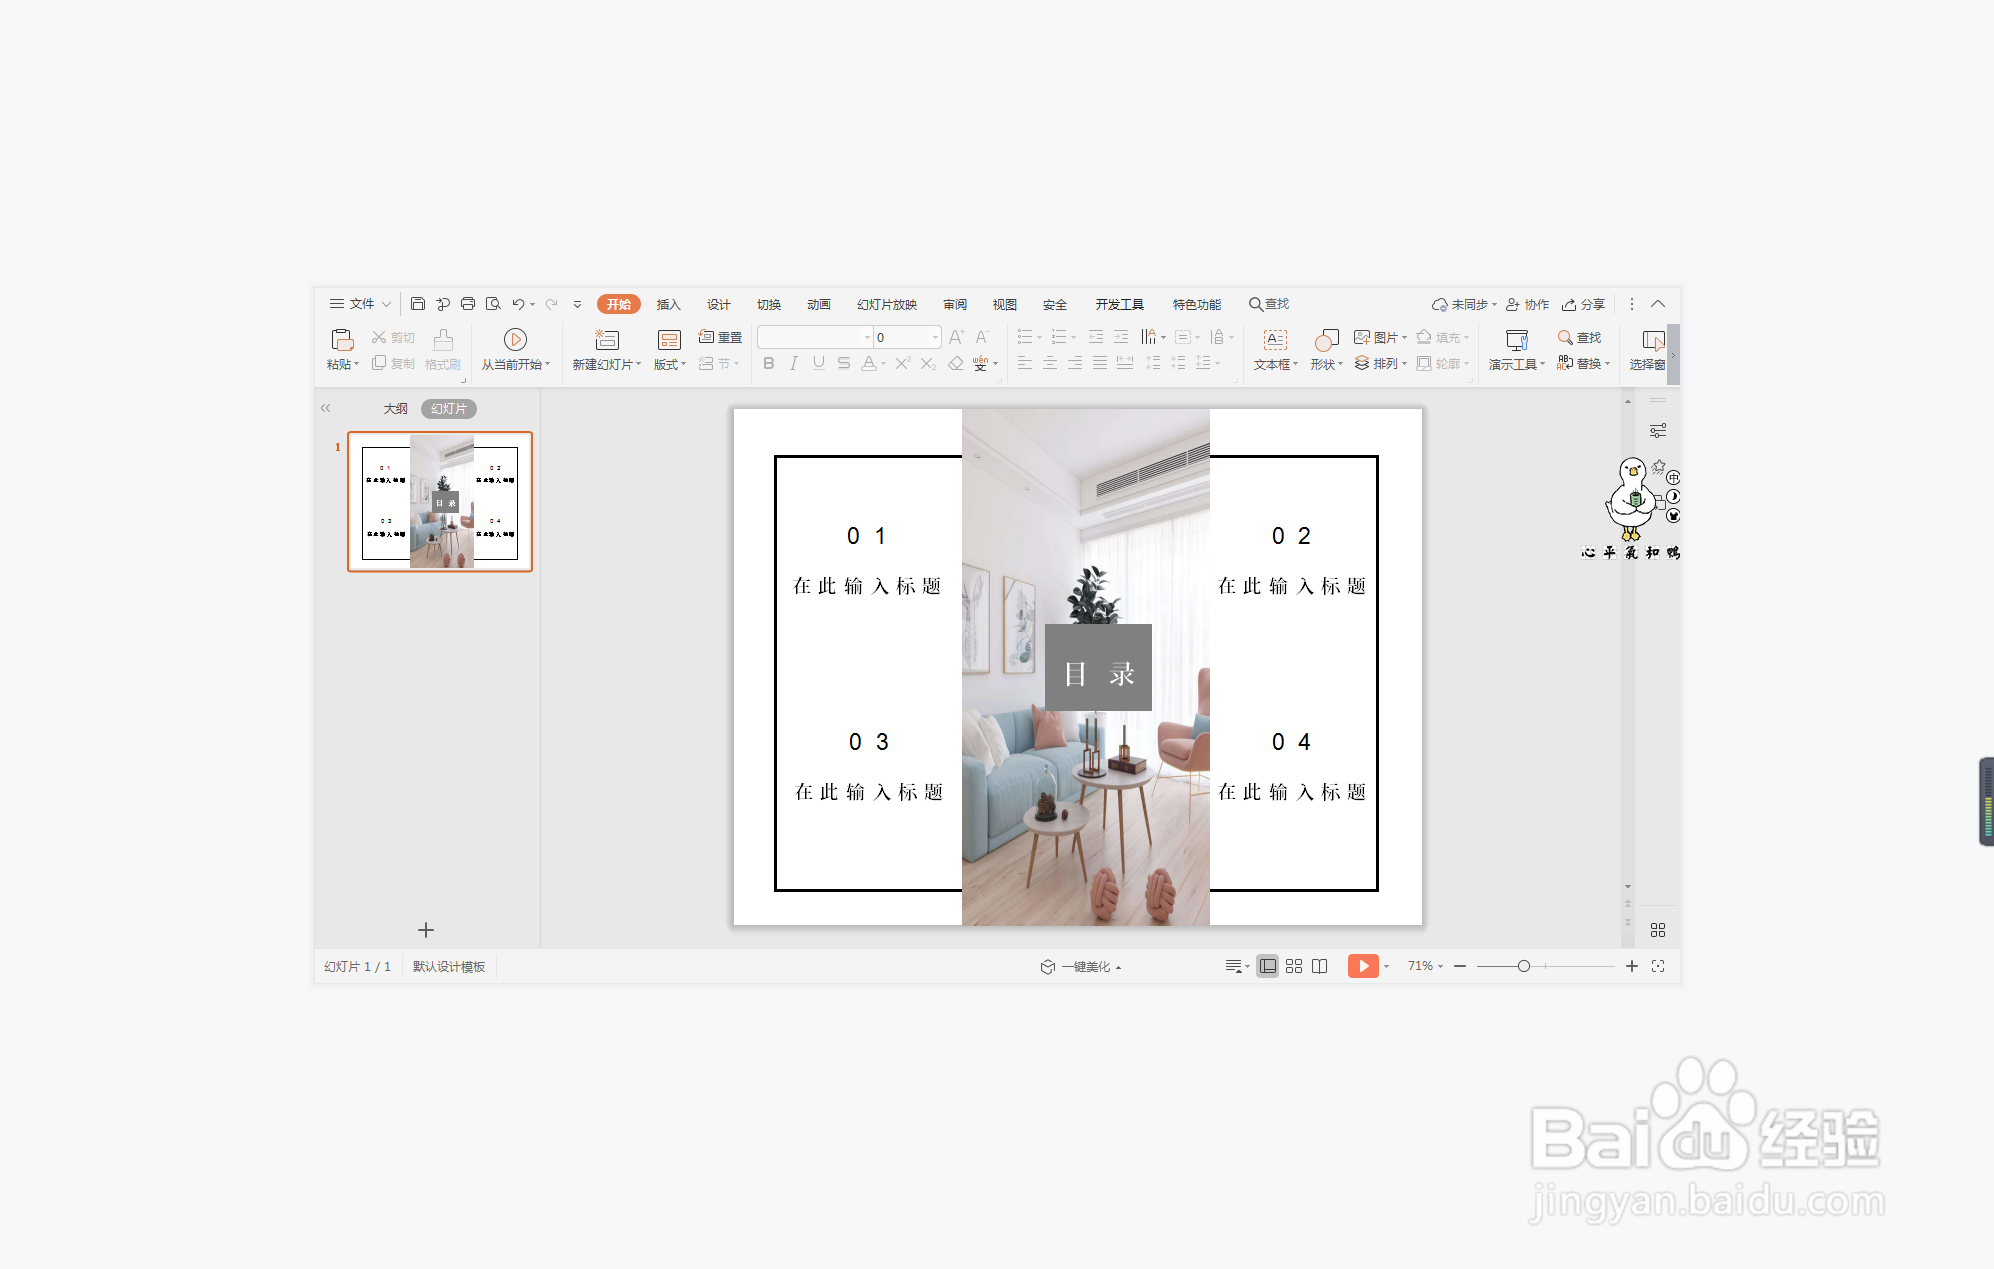Click the Copy (复制) button

click(x=393, y=363)
